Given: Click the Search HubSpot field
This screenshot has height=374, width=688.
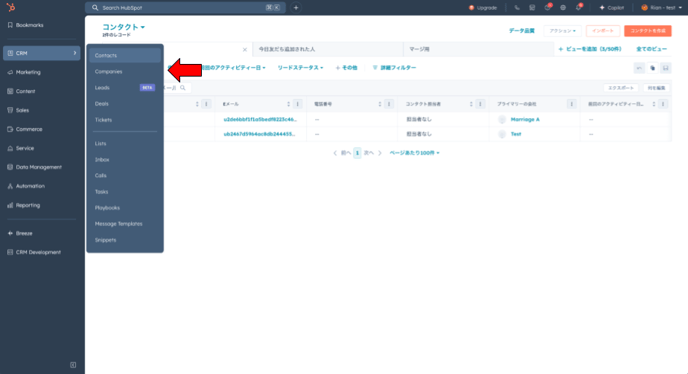Looking at the screenshot, I should 185,7.
